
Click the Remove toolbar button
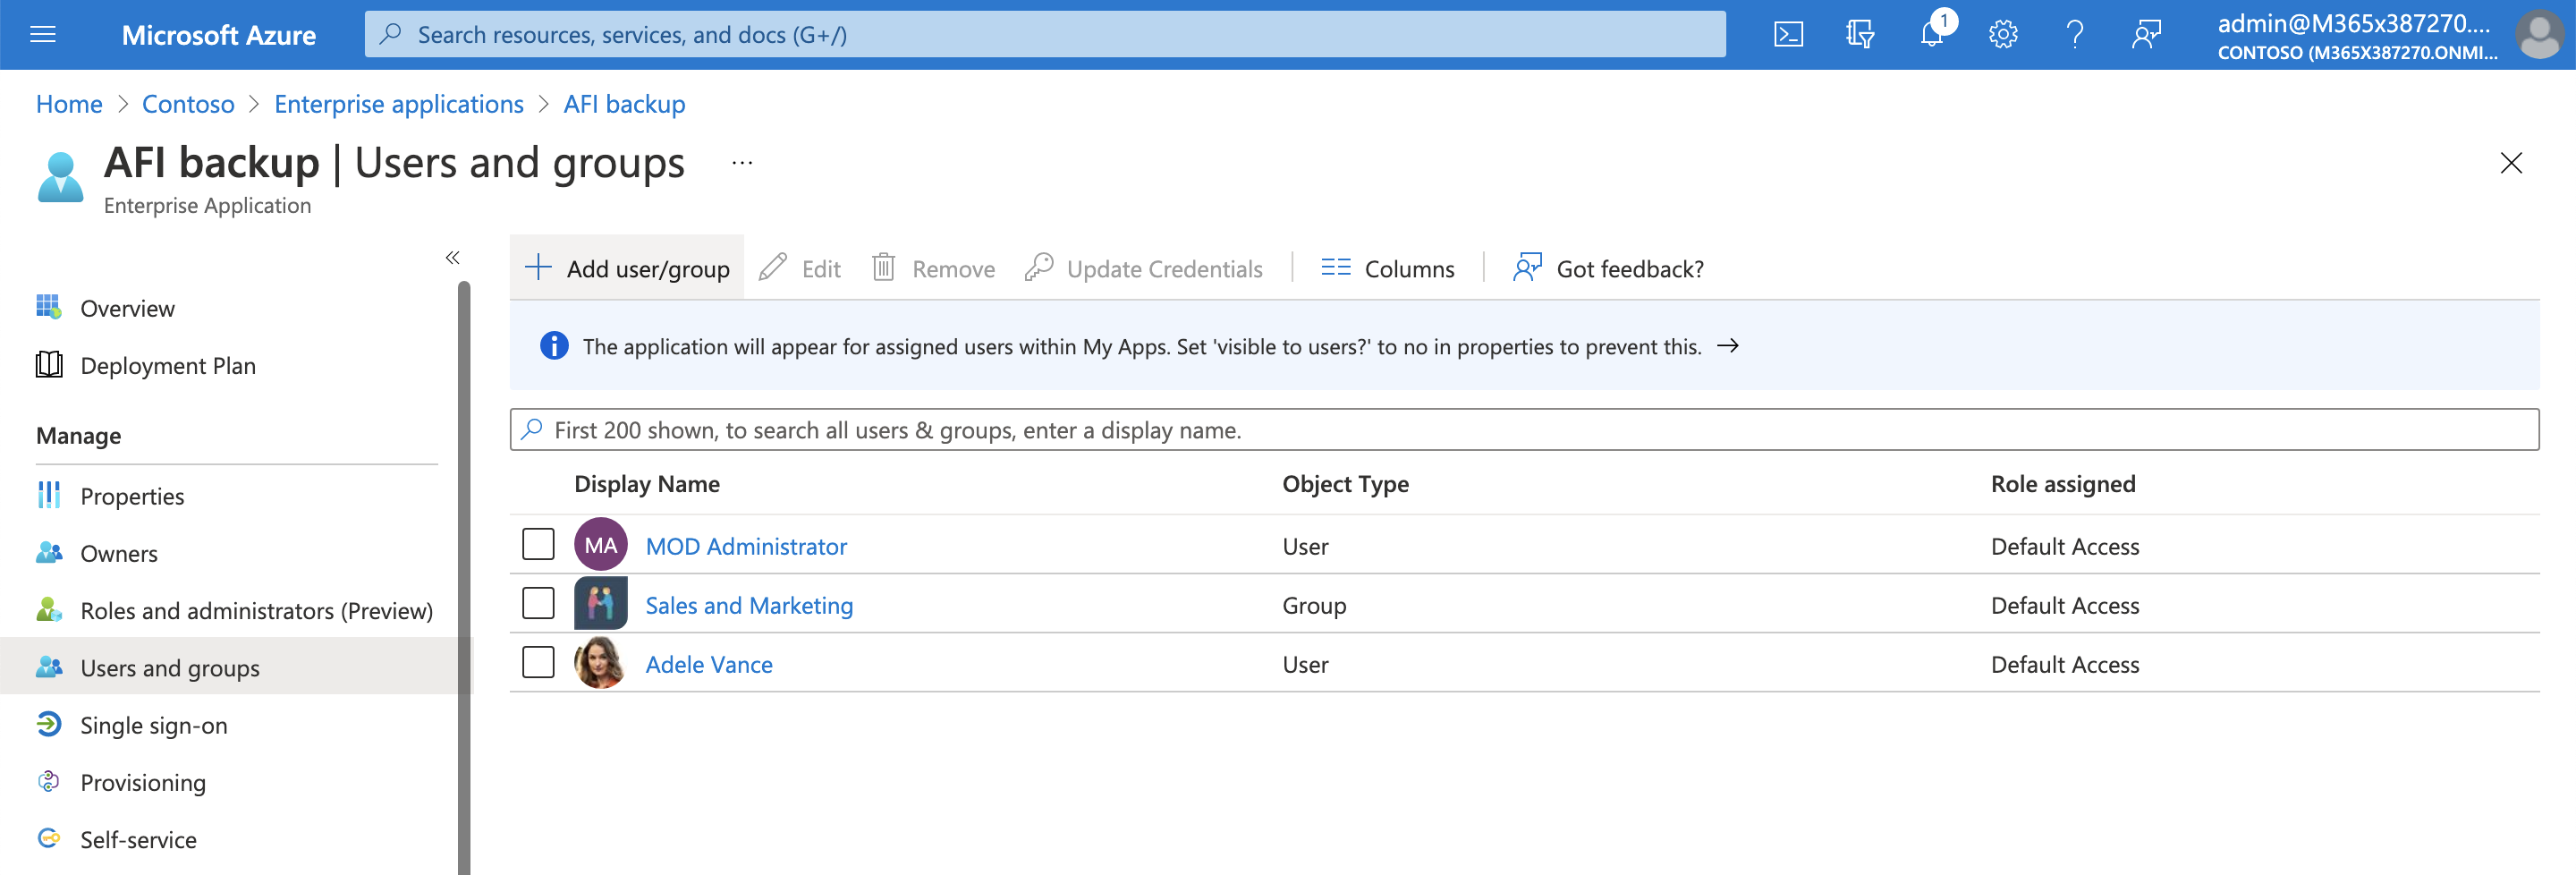(934, 268)
